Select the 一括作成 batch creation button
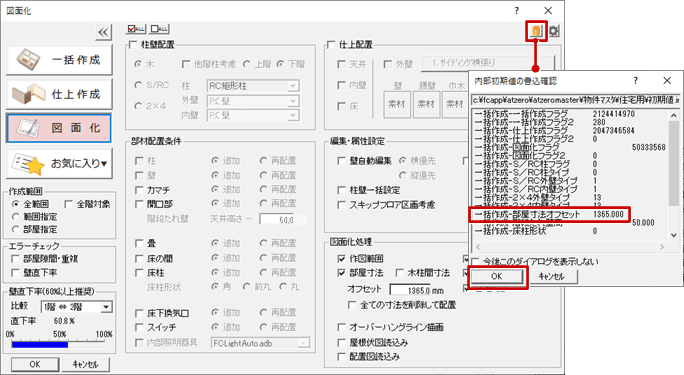 [59, 60]
